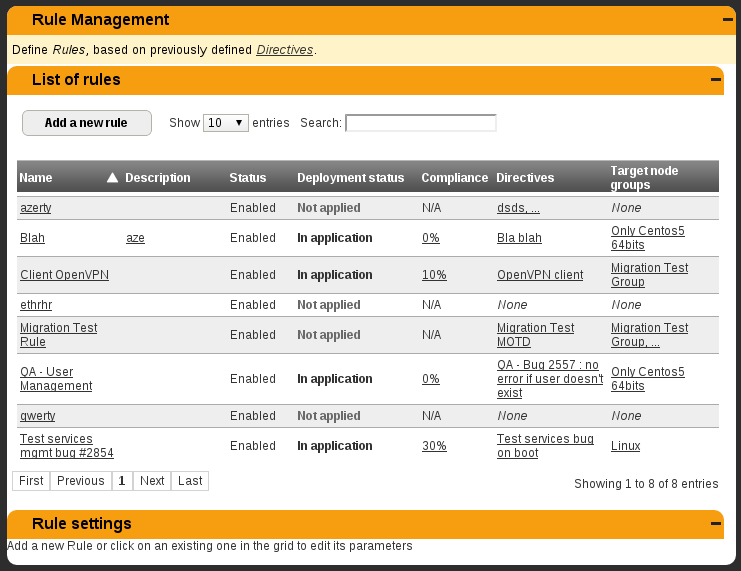Open the qwerty rule

pos(37,416)
